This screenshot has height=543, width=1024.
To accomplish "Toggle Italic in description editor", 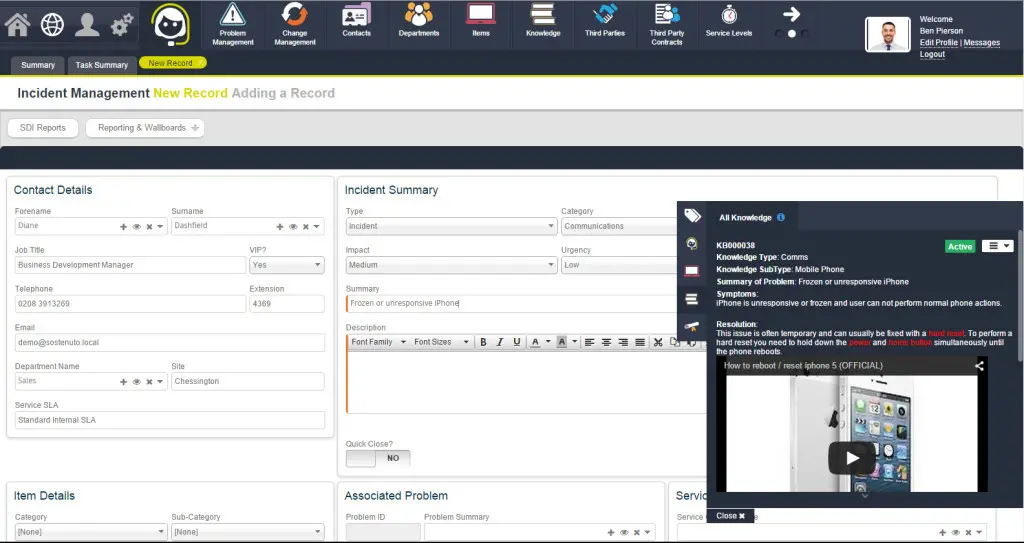I will coord(500,342).
